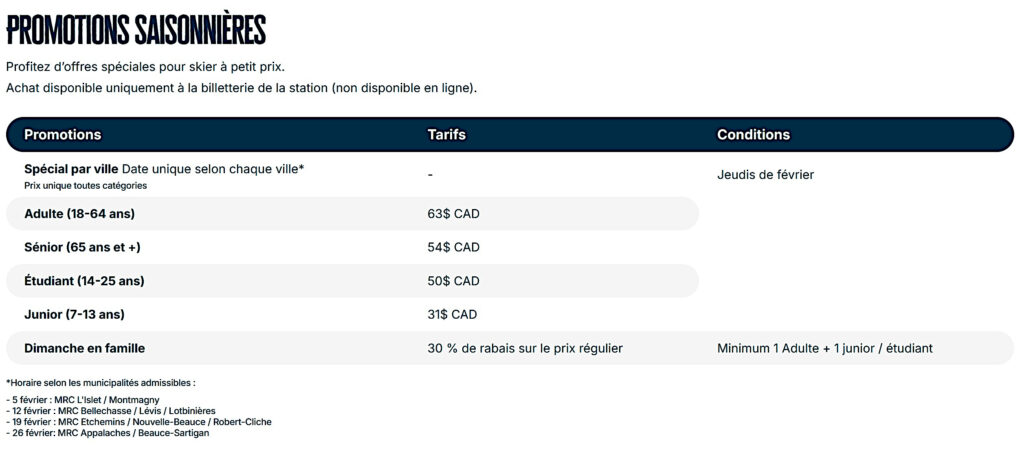This screenshot has width=1024, height=454.
Task: Click the Junior (7-13 ans) row
Action: pos(74,314)
